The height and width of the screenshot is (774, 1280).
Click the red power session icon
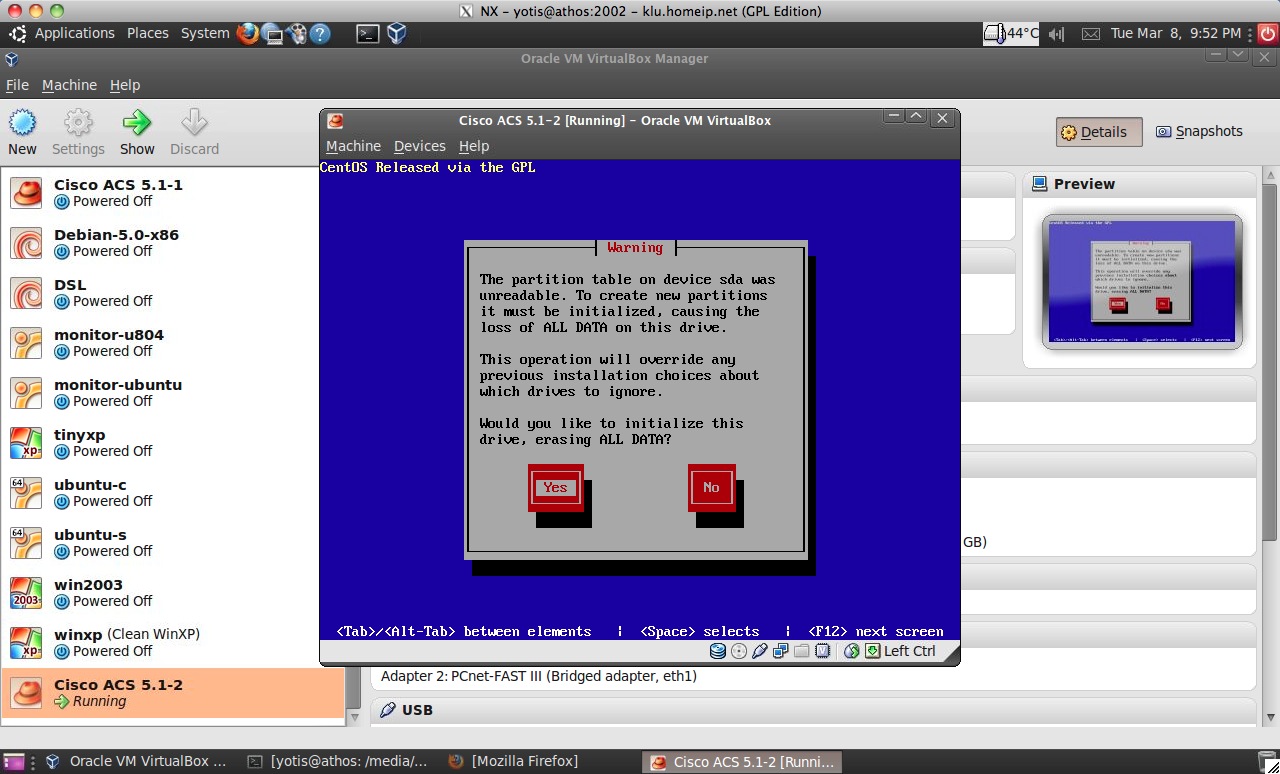(1267, 33)
